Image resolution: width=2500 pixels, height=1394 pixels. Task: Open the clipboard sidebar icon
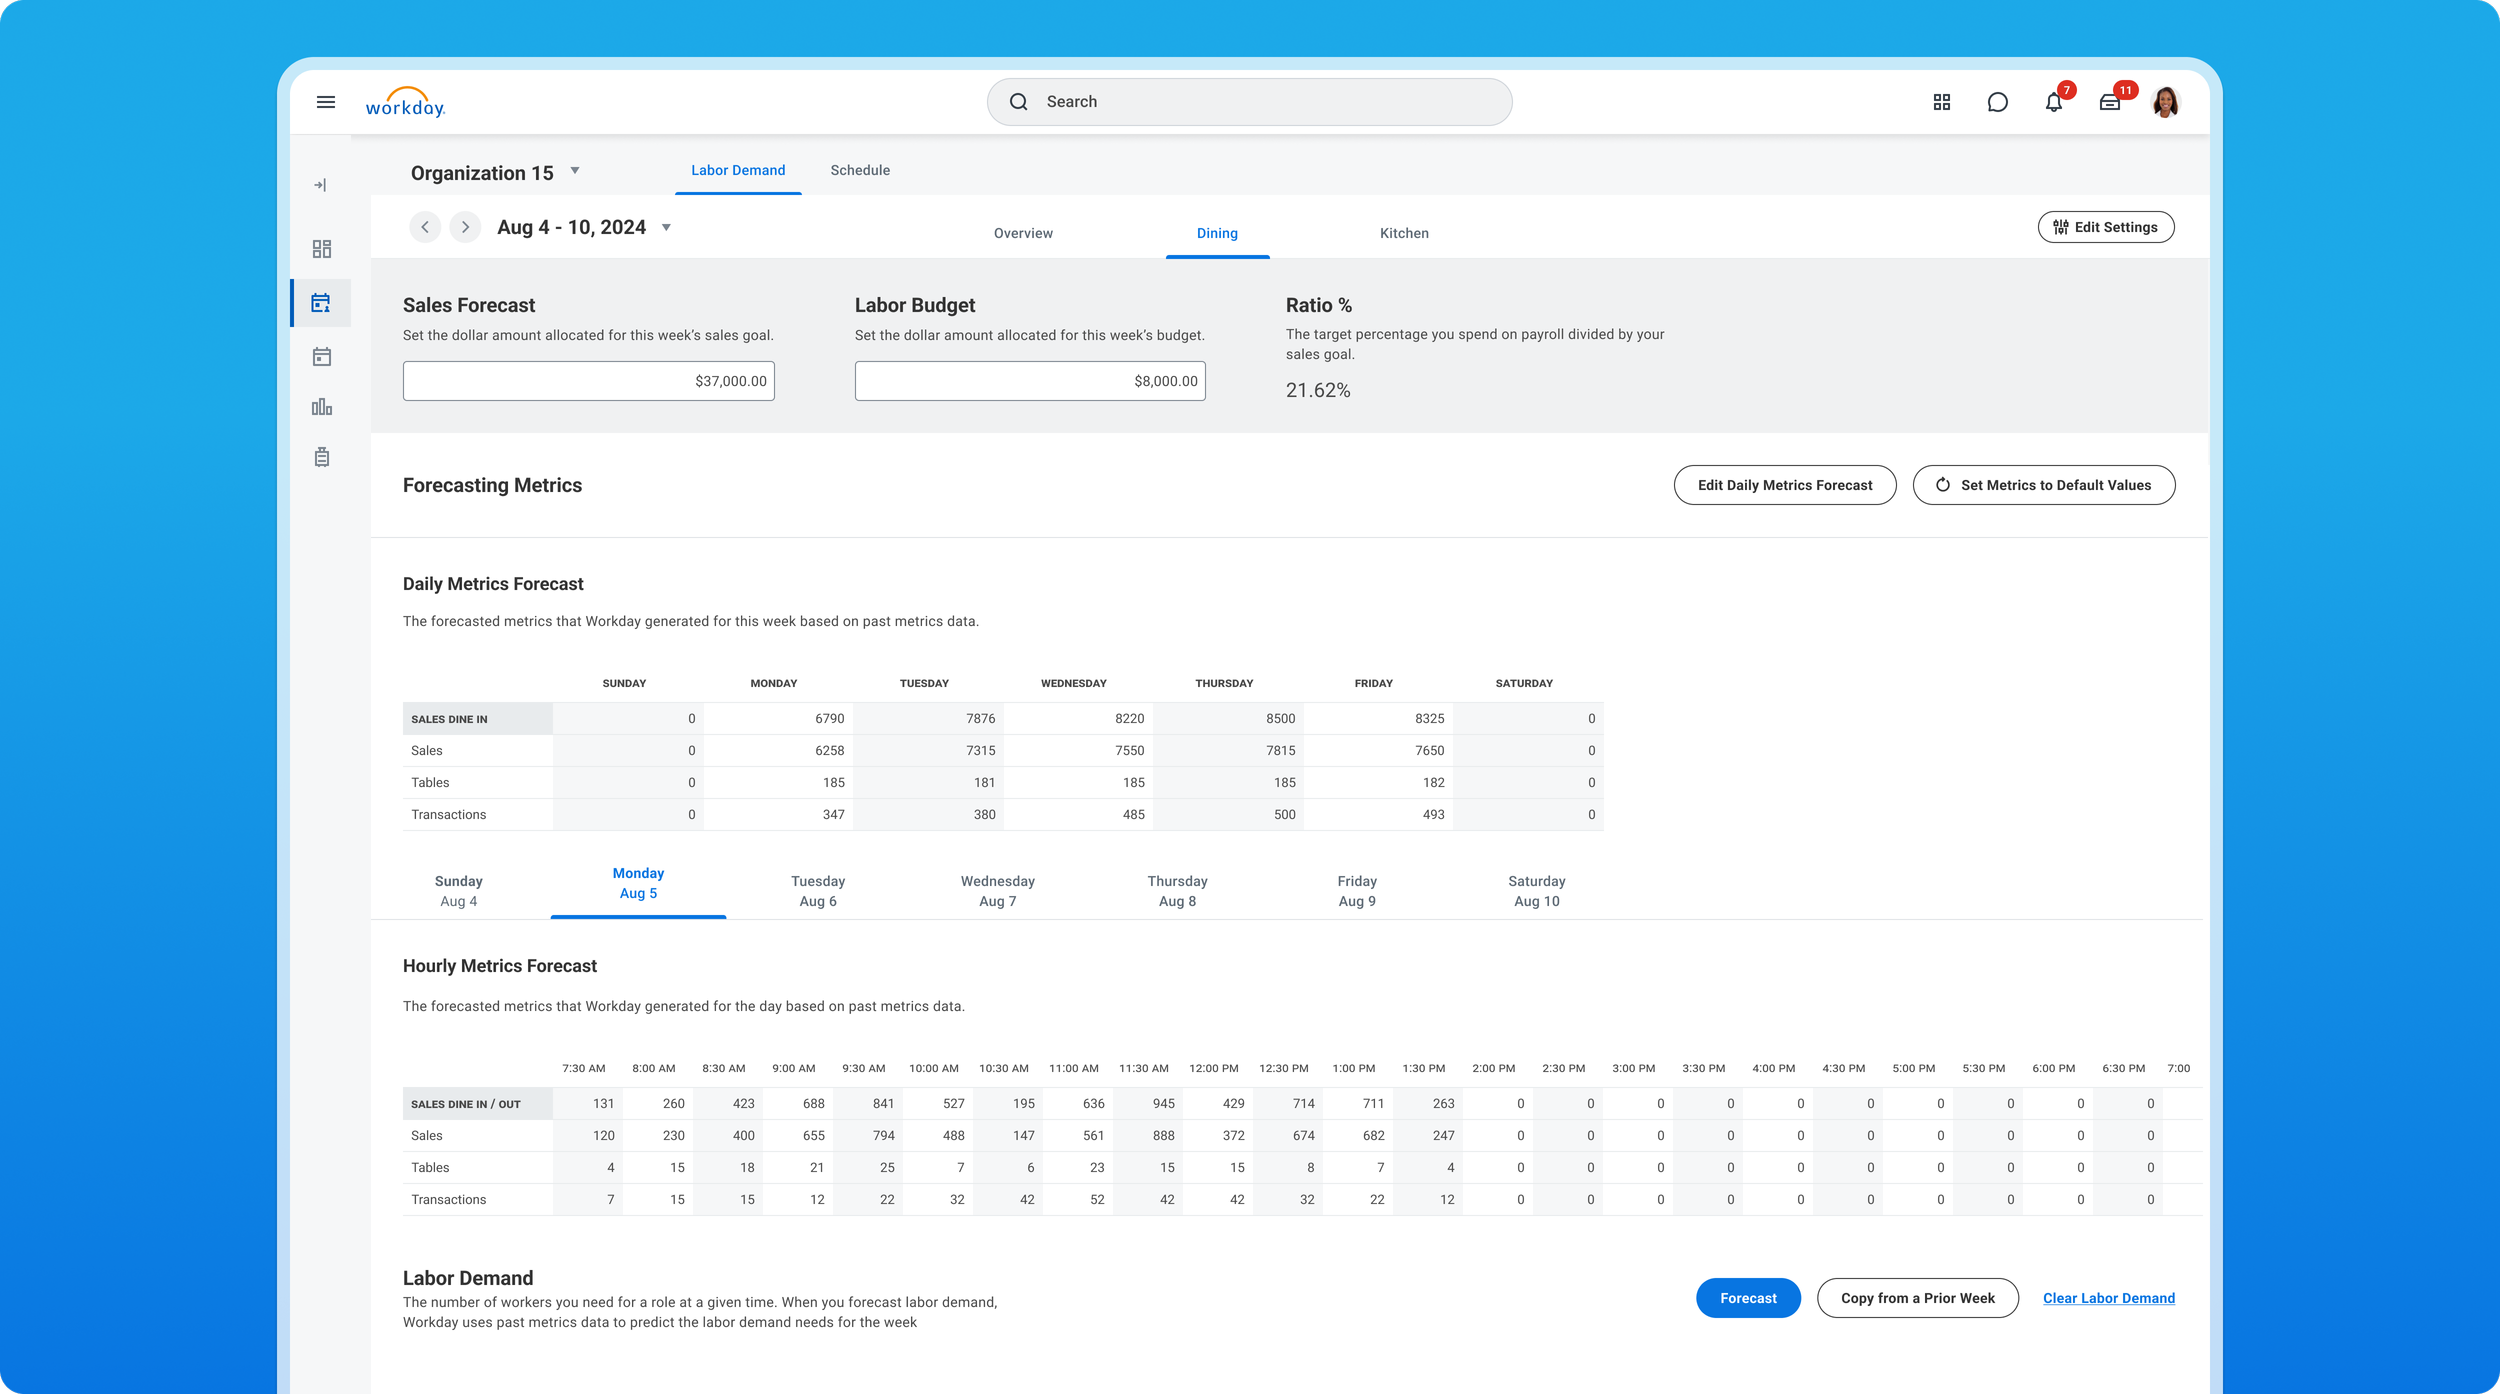(321, 457)
